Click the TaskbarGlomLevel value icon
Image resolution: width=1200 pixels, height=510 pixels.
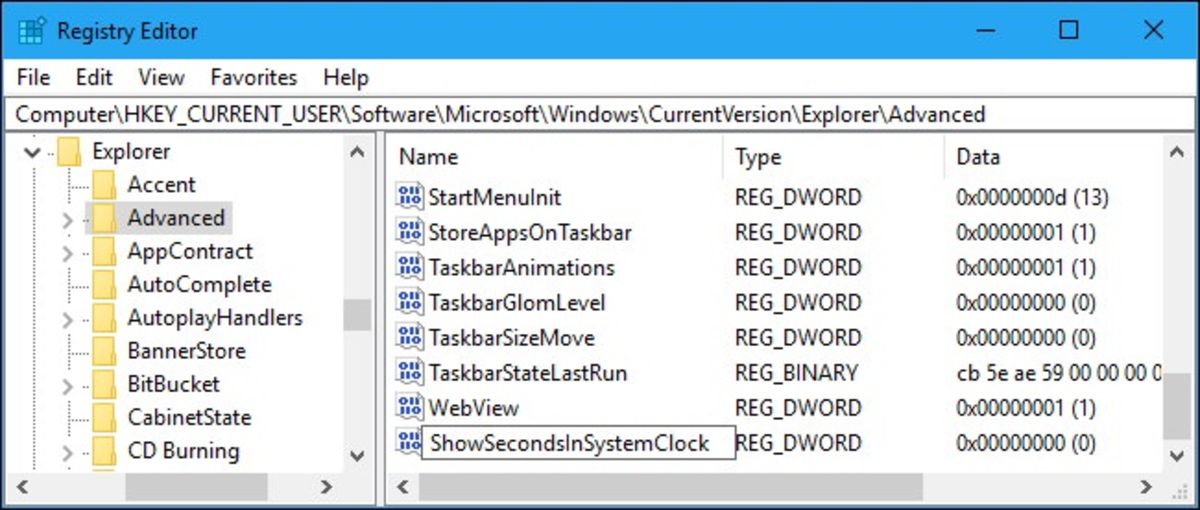click(409, 303)
